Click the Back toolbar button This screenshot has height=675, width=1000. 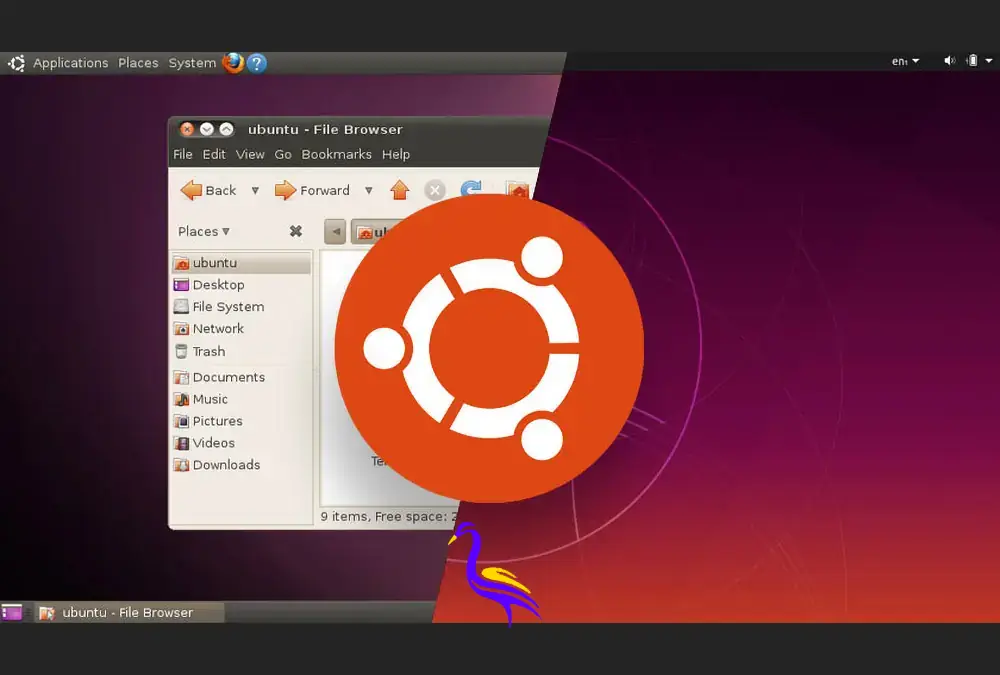click(x=209, y=190)
